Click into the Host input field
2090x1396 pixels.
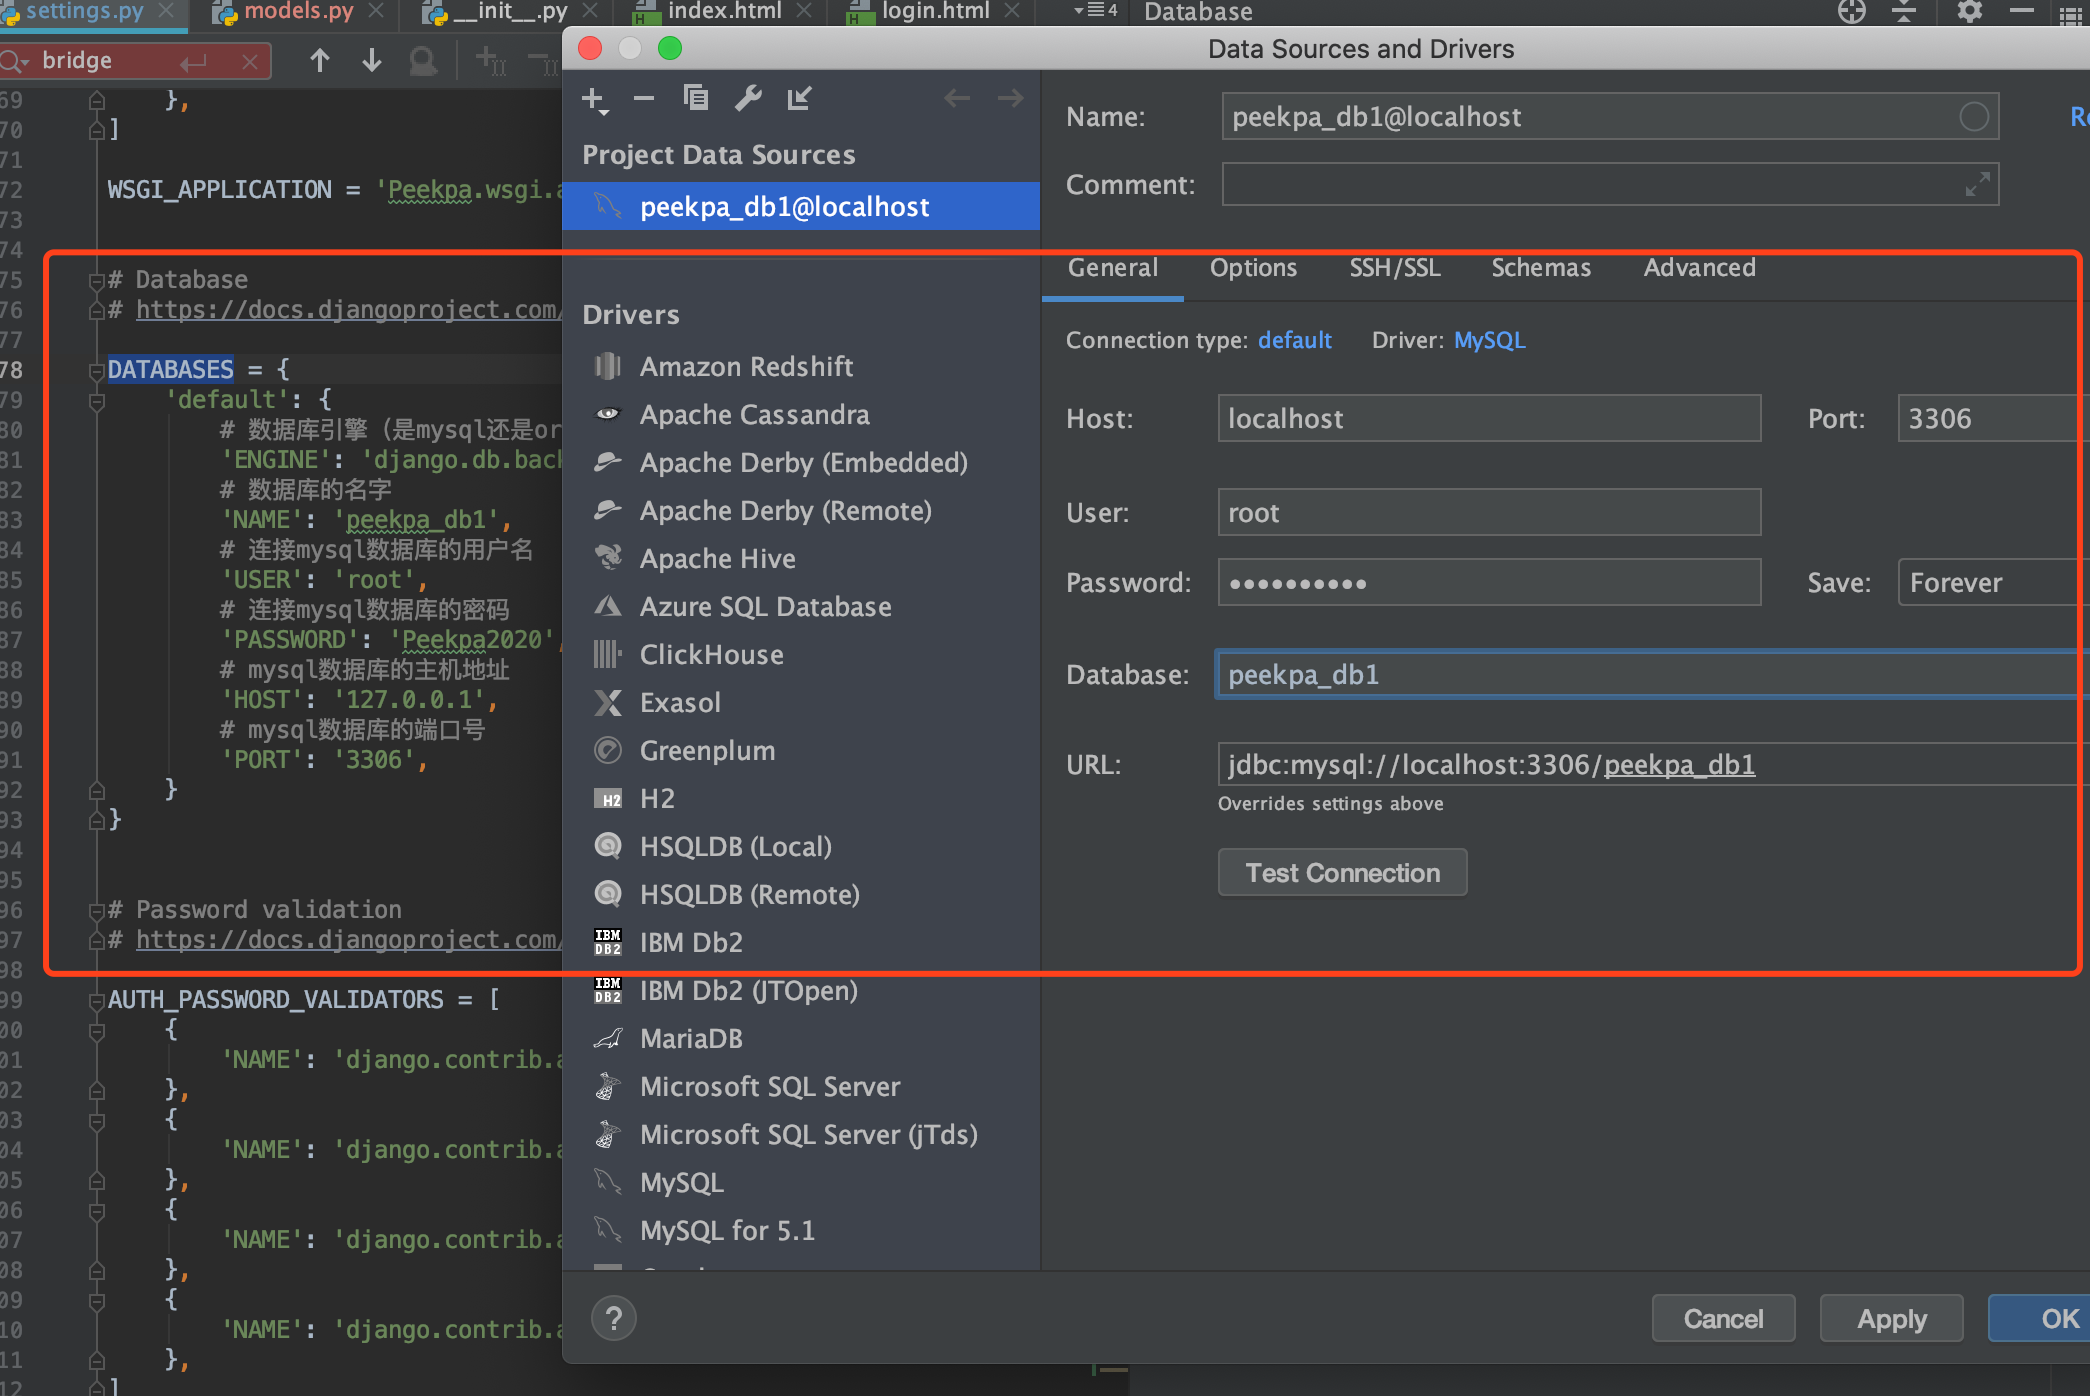click(1488, 419)
